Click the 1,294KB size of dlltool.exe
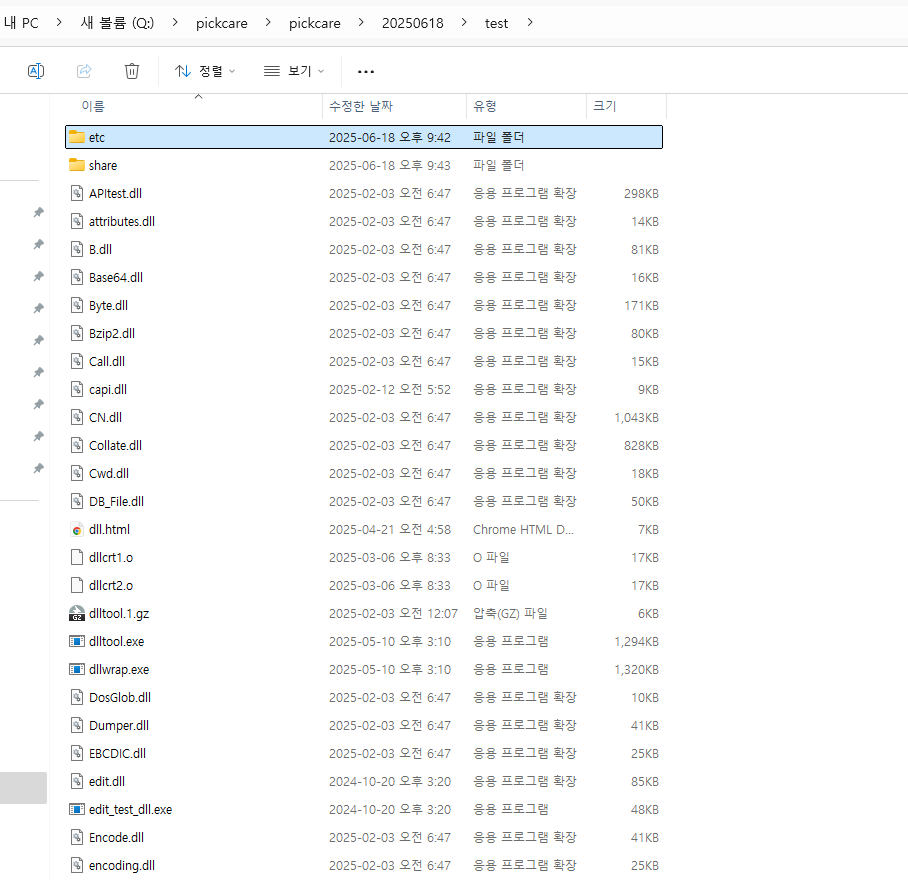The image size is (908, 880). pyautogui.click(x=636, y=641)
